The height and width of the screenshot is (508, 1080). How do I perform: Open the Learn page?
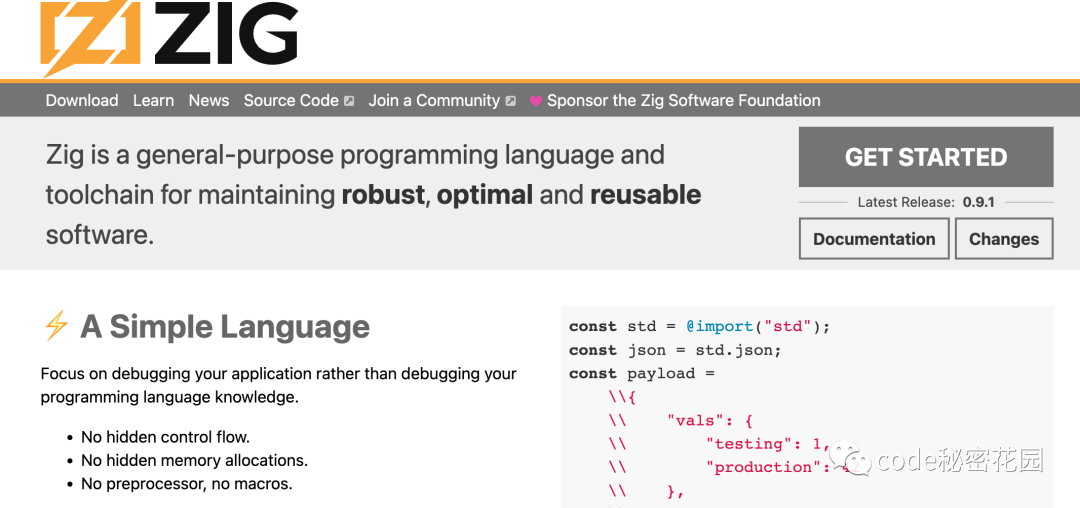coord(154,100)
